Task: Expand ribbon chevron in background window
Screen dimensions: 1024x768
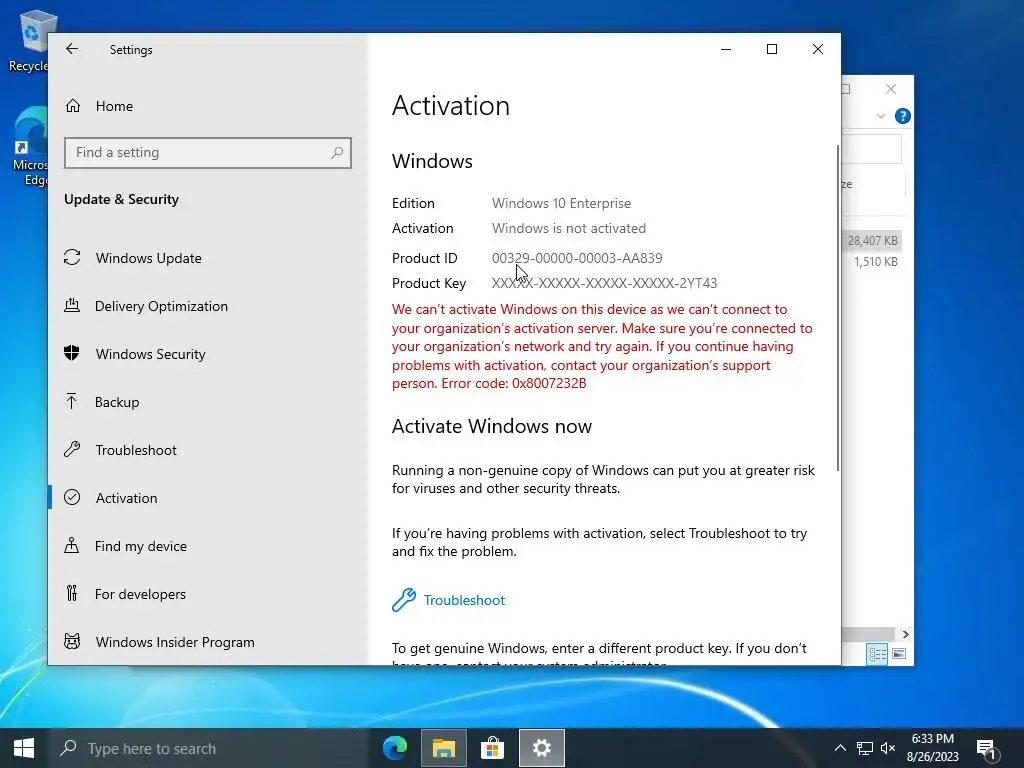Action: click(880, 116)
